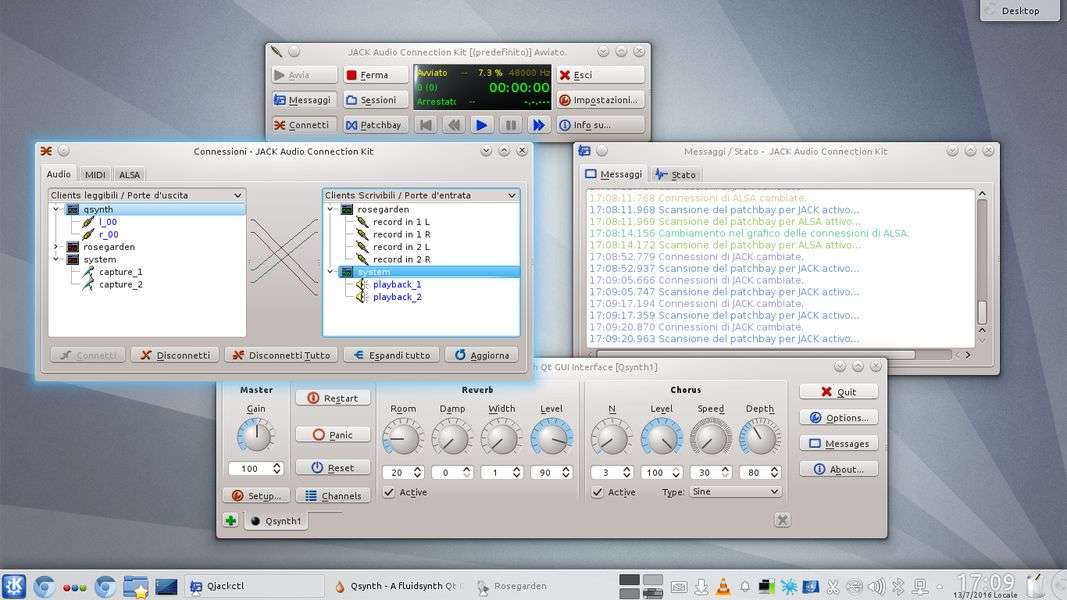Click the Disconnetti Tutto button
1067x600 pixels.
(280, 355)
